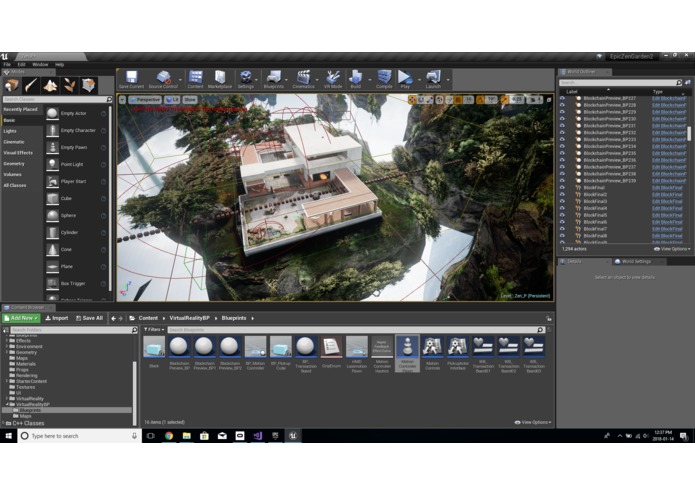Open the viewport Show dropdown
This screenshot has width=695, height=494.
coord(190,100)
